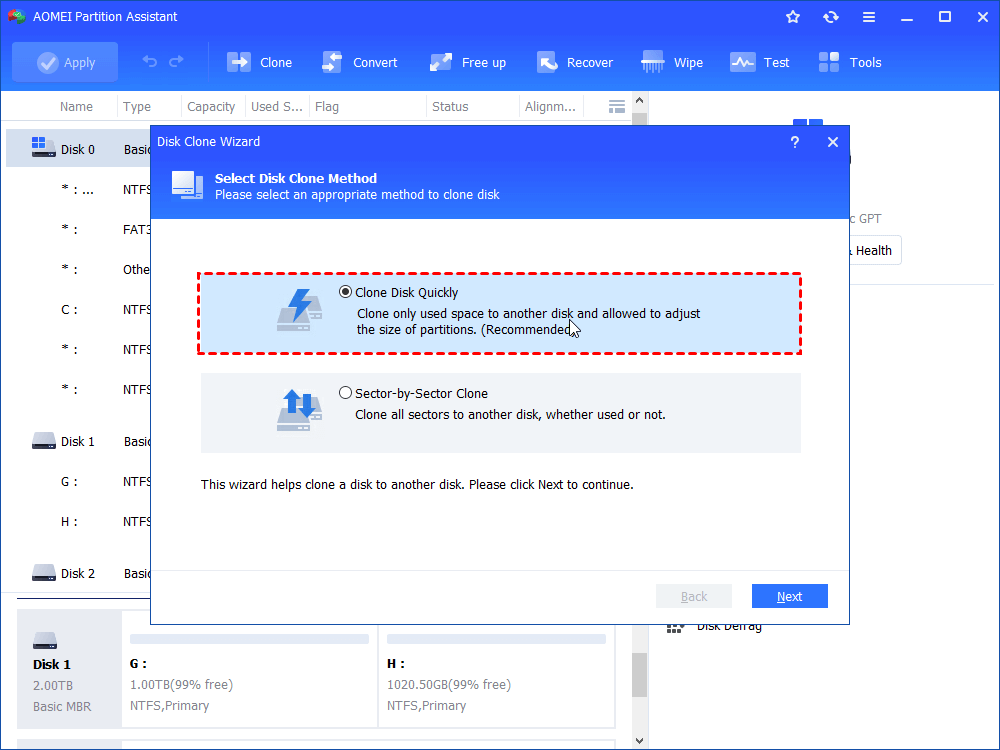Image resolution: width=1000 pixels, height=750 pixels.
Task: Select the G : partition row in list
Action: point(78,482)
